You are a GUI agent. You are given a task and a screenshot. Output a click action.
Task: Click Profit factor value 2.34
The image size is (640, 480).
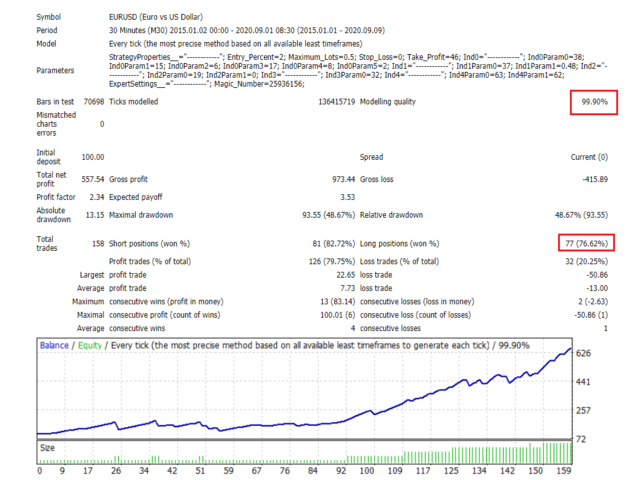pyautogui.click(x=97, y=197)
